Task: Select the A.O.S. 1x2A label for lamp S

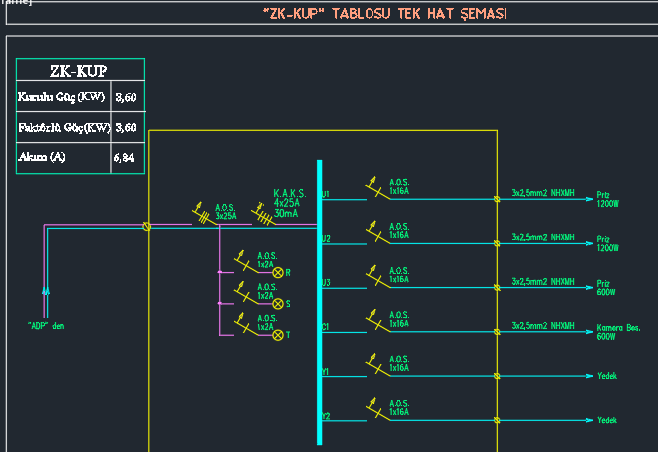Action: (x=267, y=291)
